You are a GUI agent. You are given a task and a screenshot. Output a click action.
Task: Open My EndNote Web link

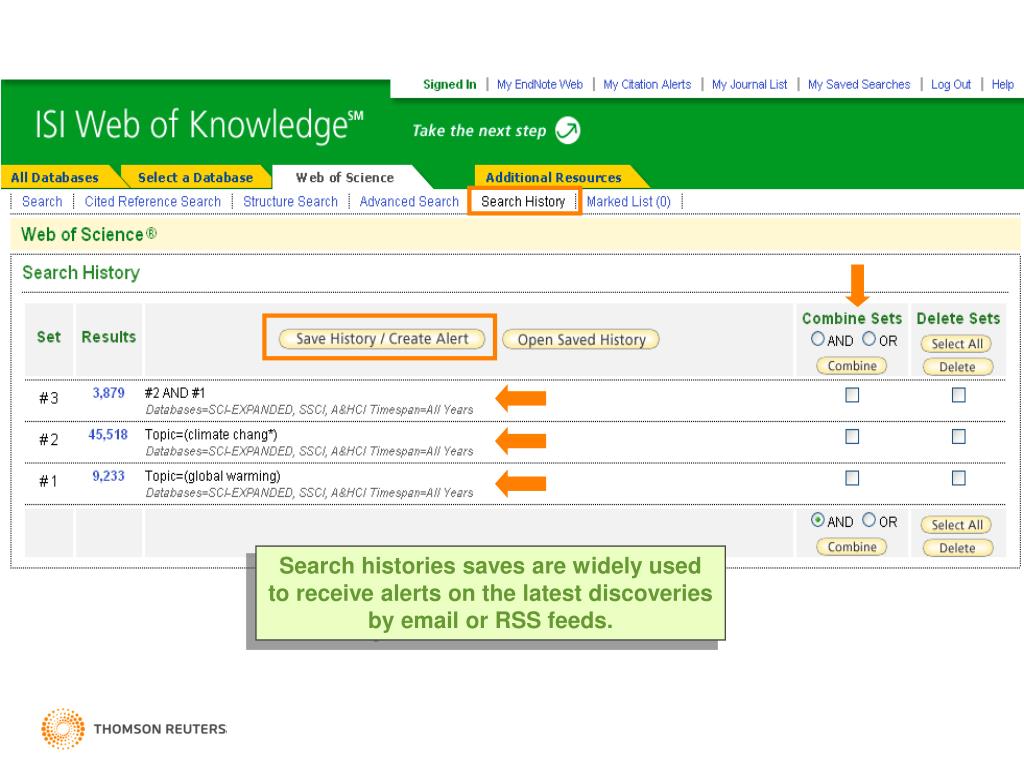click(539, 84)
